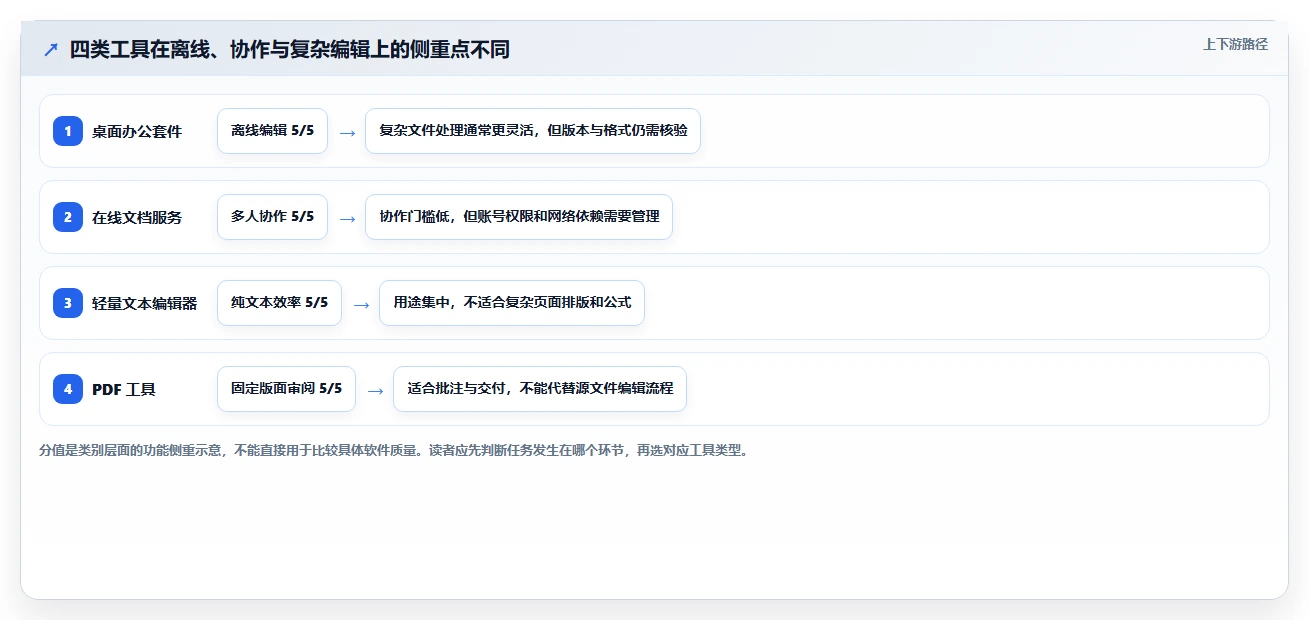
Task: Open the 用途集中，不适合复杂页面排版和公式 box
Action: tap(512, 303)
